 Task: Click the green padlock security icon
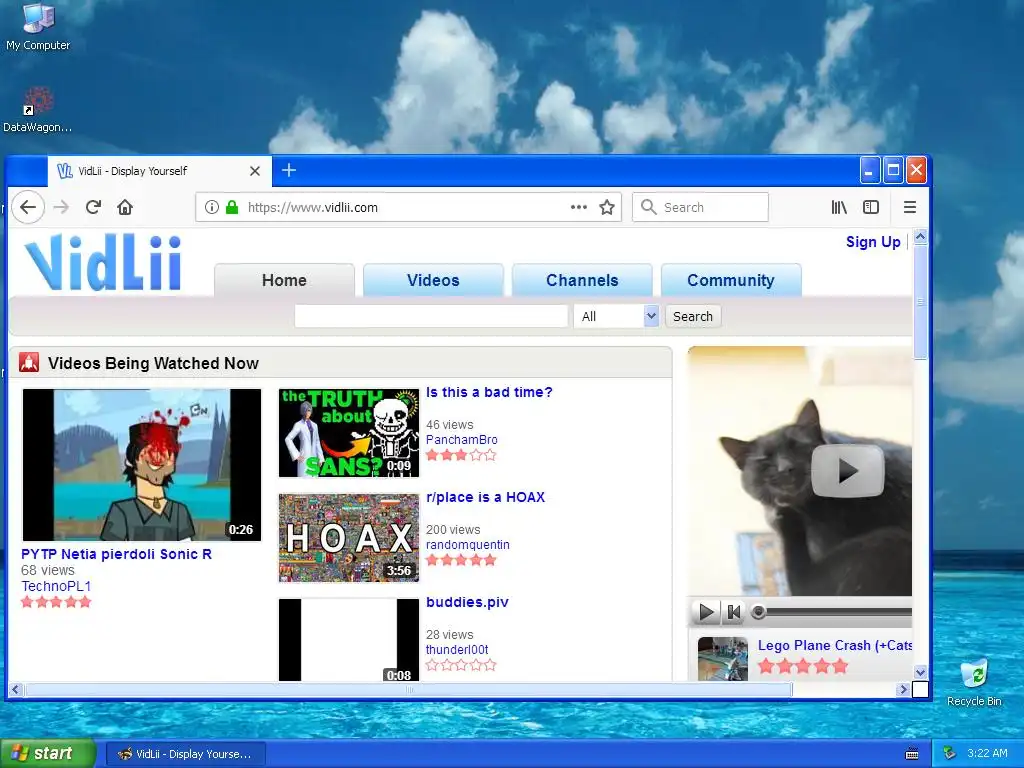[232, 207]
